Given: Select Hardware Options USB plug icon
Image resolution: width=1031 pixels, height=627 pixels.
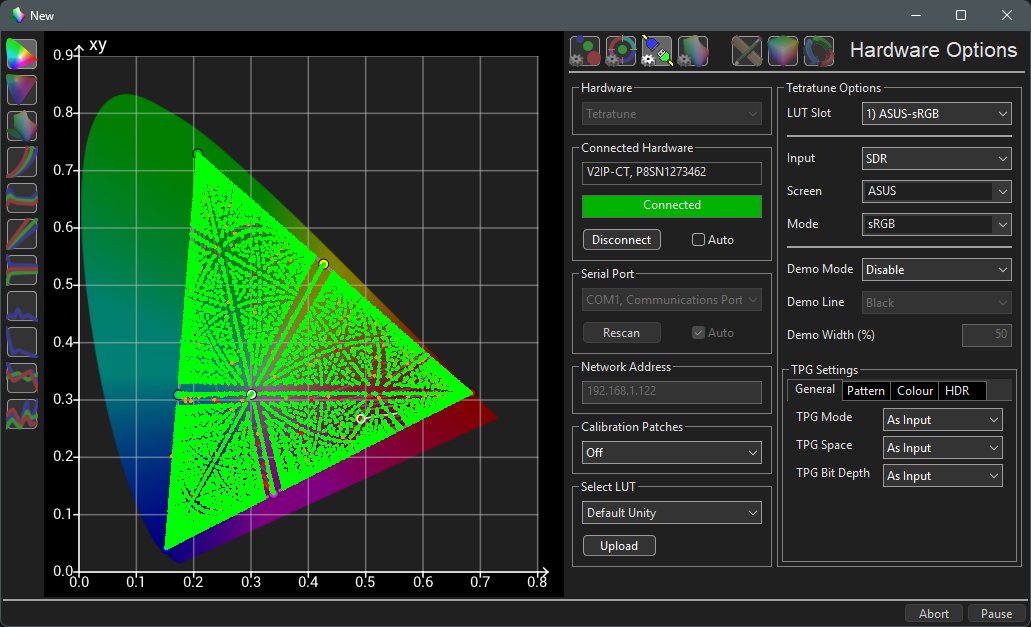Looking at the screenshot, I should [657, 51].
